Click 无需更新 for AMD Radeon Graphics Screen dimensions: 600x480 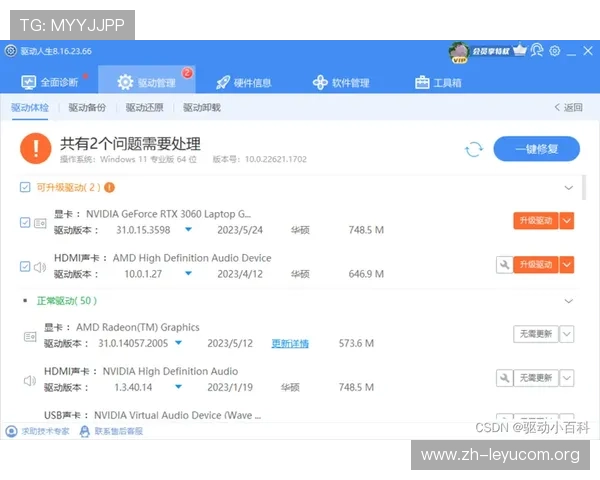point(536,334)
